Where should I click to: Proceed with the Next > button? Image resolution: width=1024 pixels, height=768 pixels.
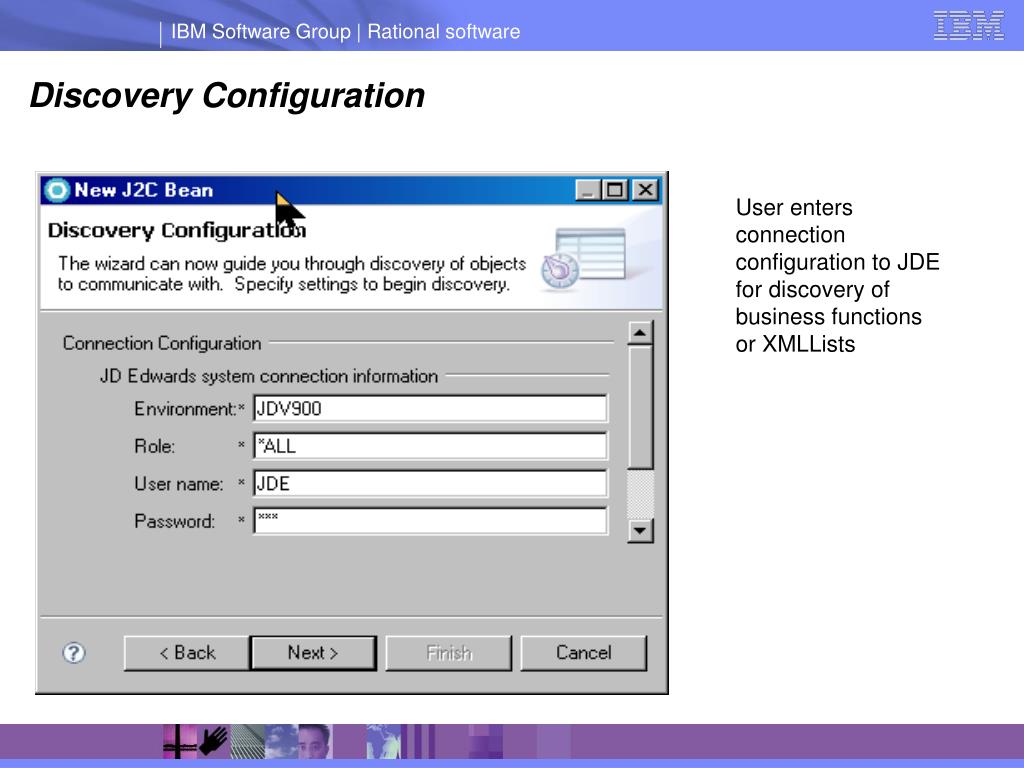(x=313, y=653)
